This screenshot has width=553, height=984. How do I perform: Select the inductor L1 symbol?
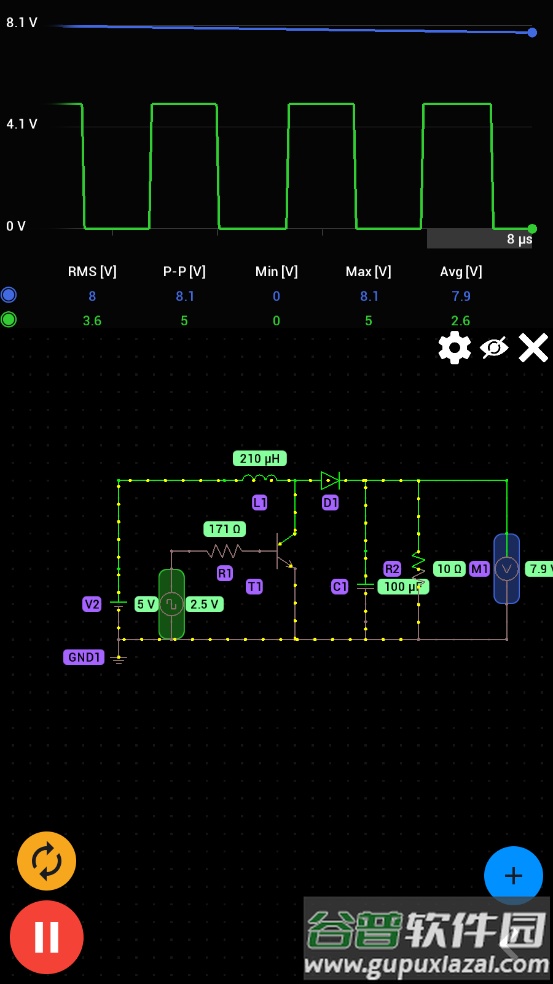pos(259,480)
